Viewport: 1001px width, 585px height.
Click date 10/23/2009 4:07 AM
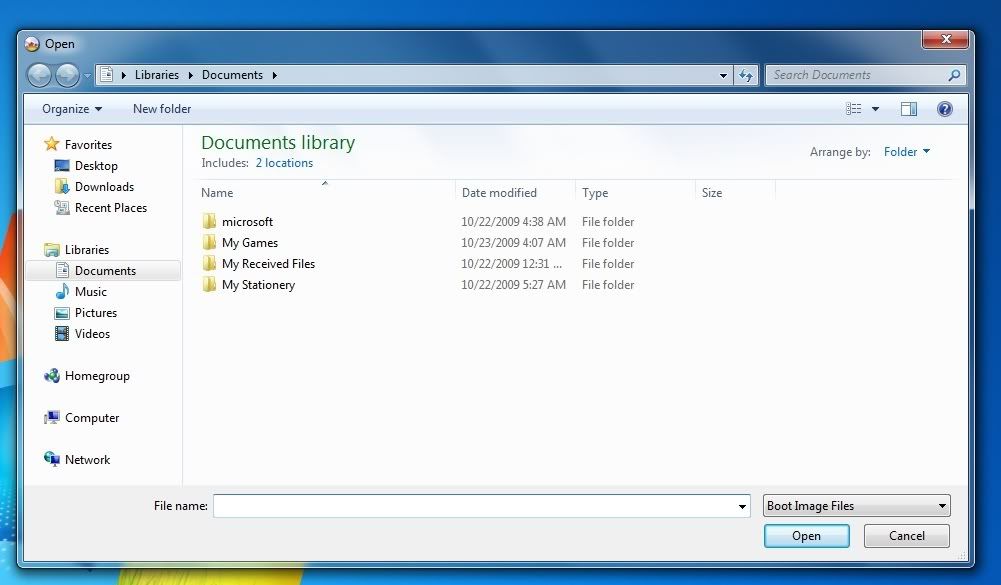click(513, 243)
